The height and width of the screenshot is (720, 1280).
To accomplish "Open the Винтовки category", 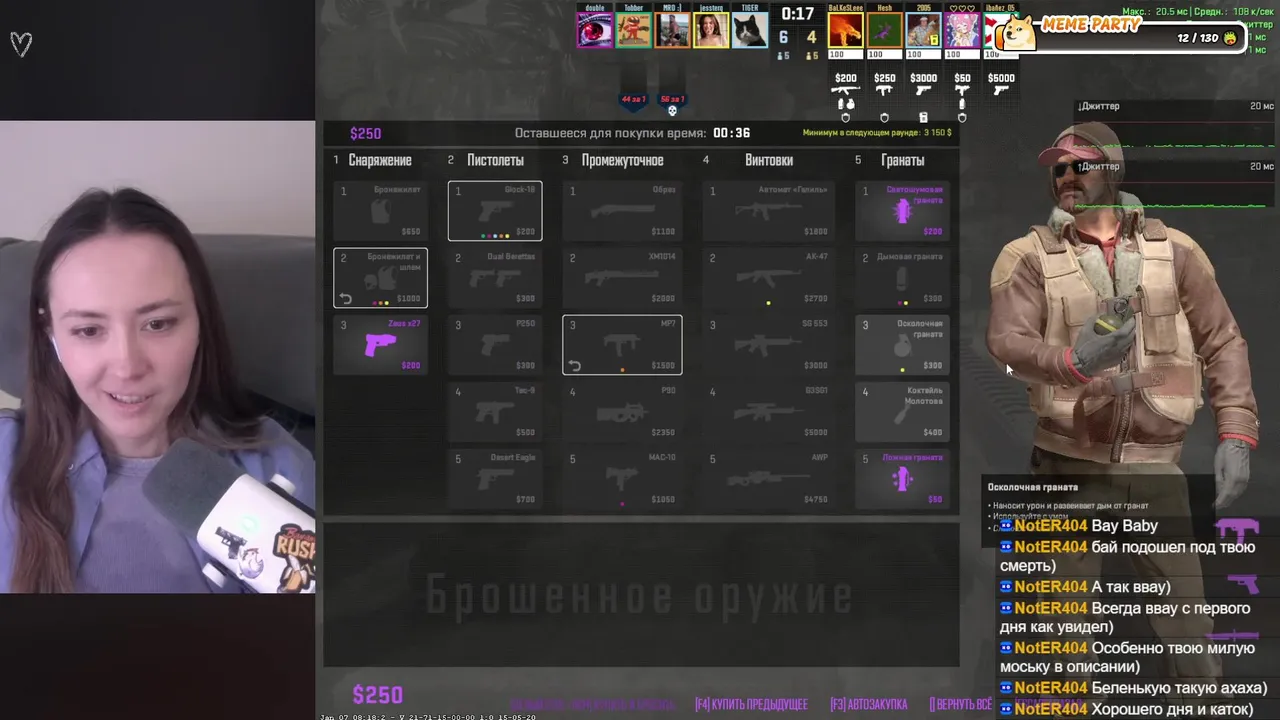I will tap(769, 160).
